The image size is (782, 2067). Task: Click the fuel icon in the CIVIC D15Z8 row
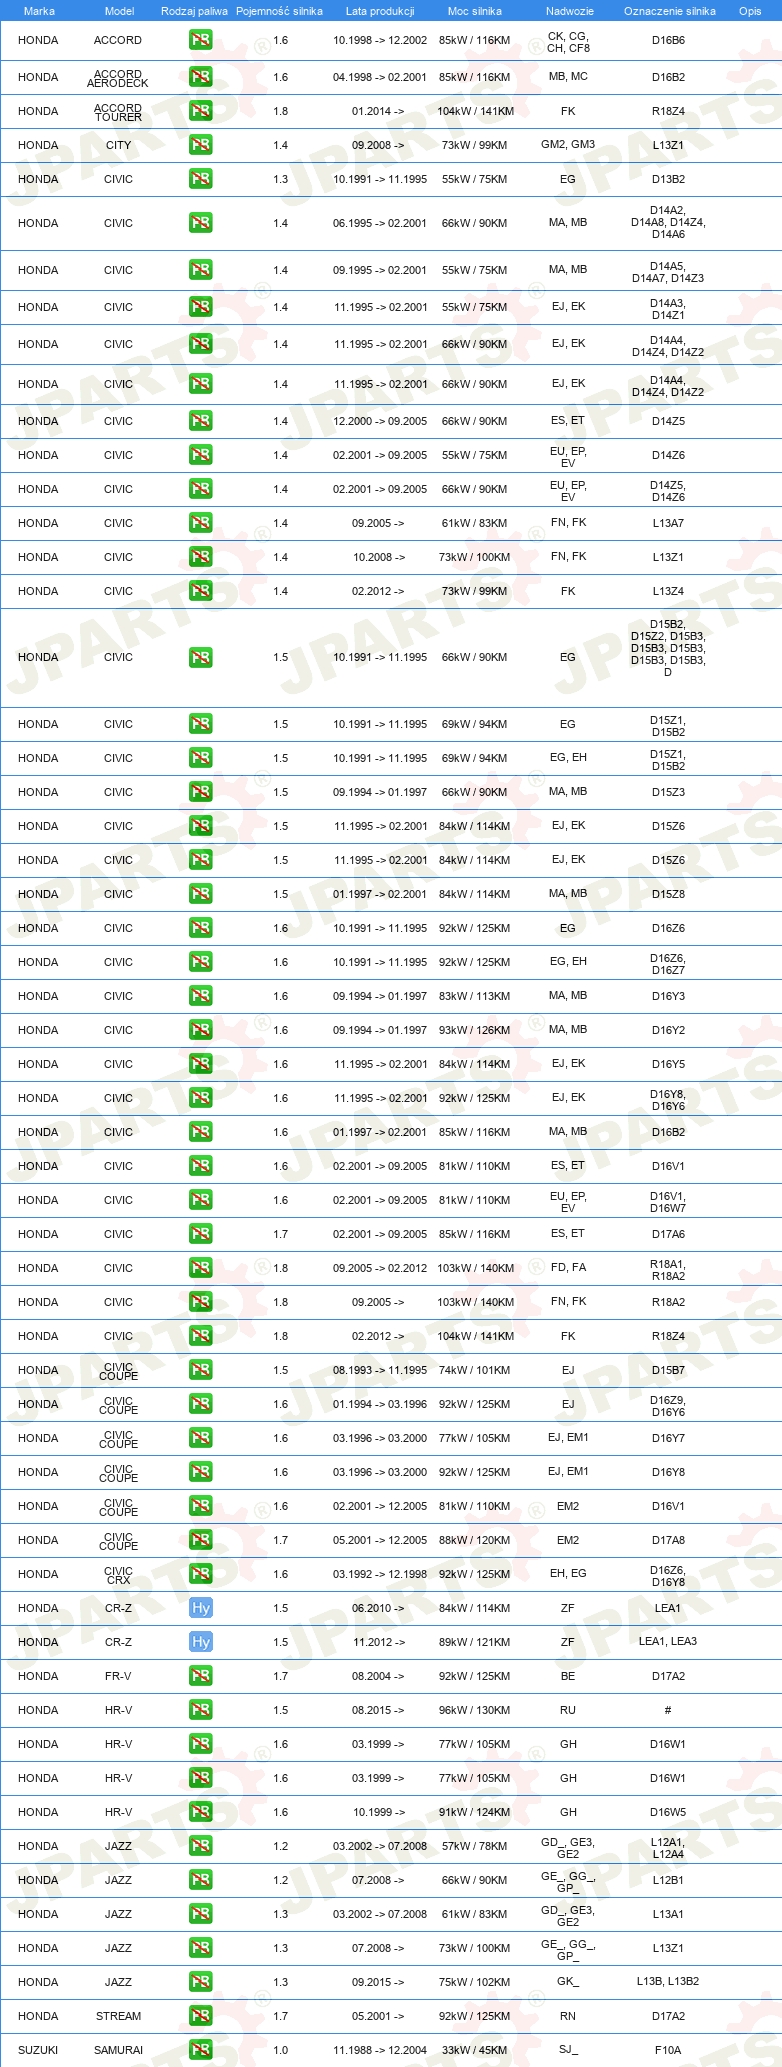[x=200, y=894]
